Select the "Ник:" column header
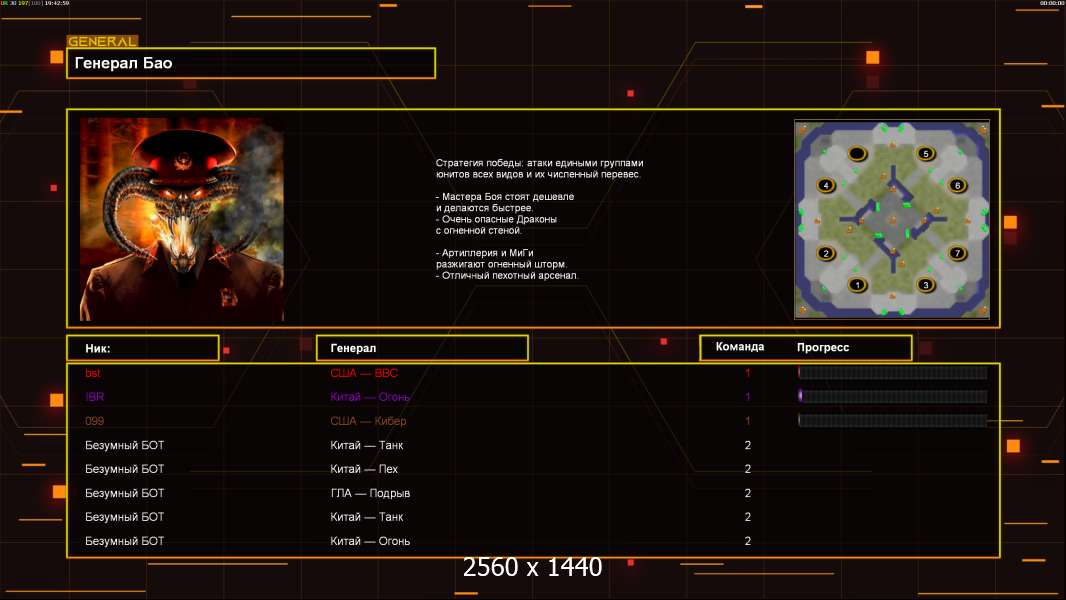This screenshot has height=600, width=1066. click(x=142, y=348)
